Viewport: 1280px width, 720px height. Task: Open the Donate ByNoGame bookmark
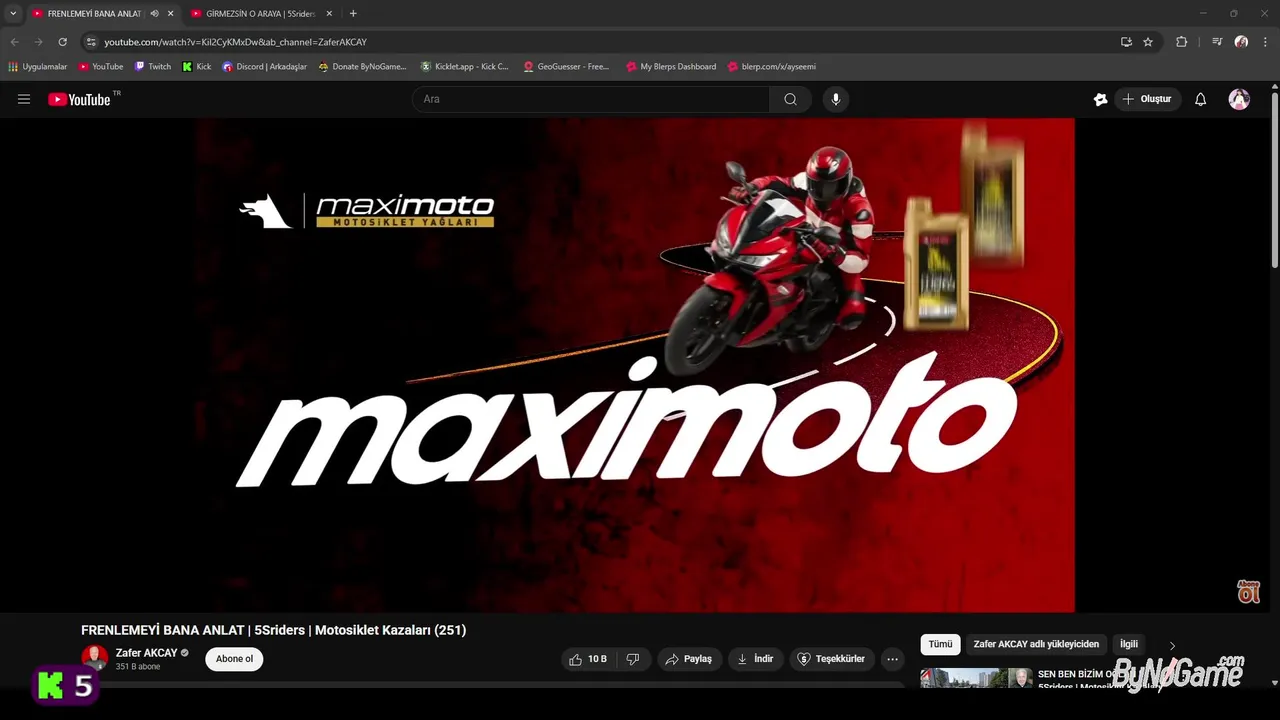[x=362, y=67]
